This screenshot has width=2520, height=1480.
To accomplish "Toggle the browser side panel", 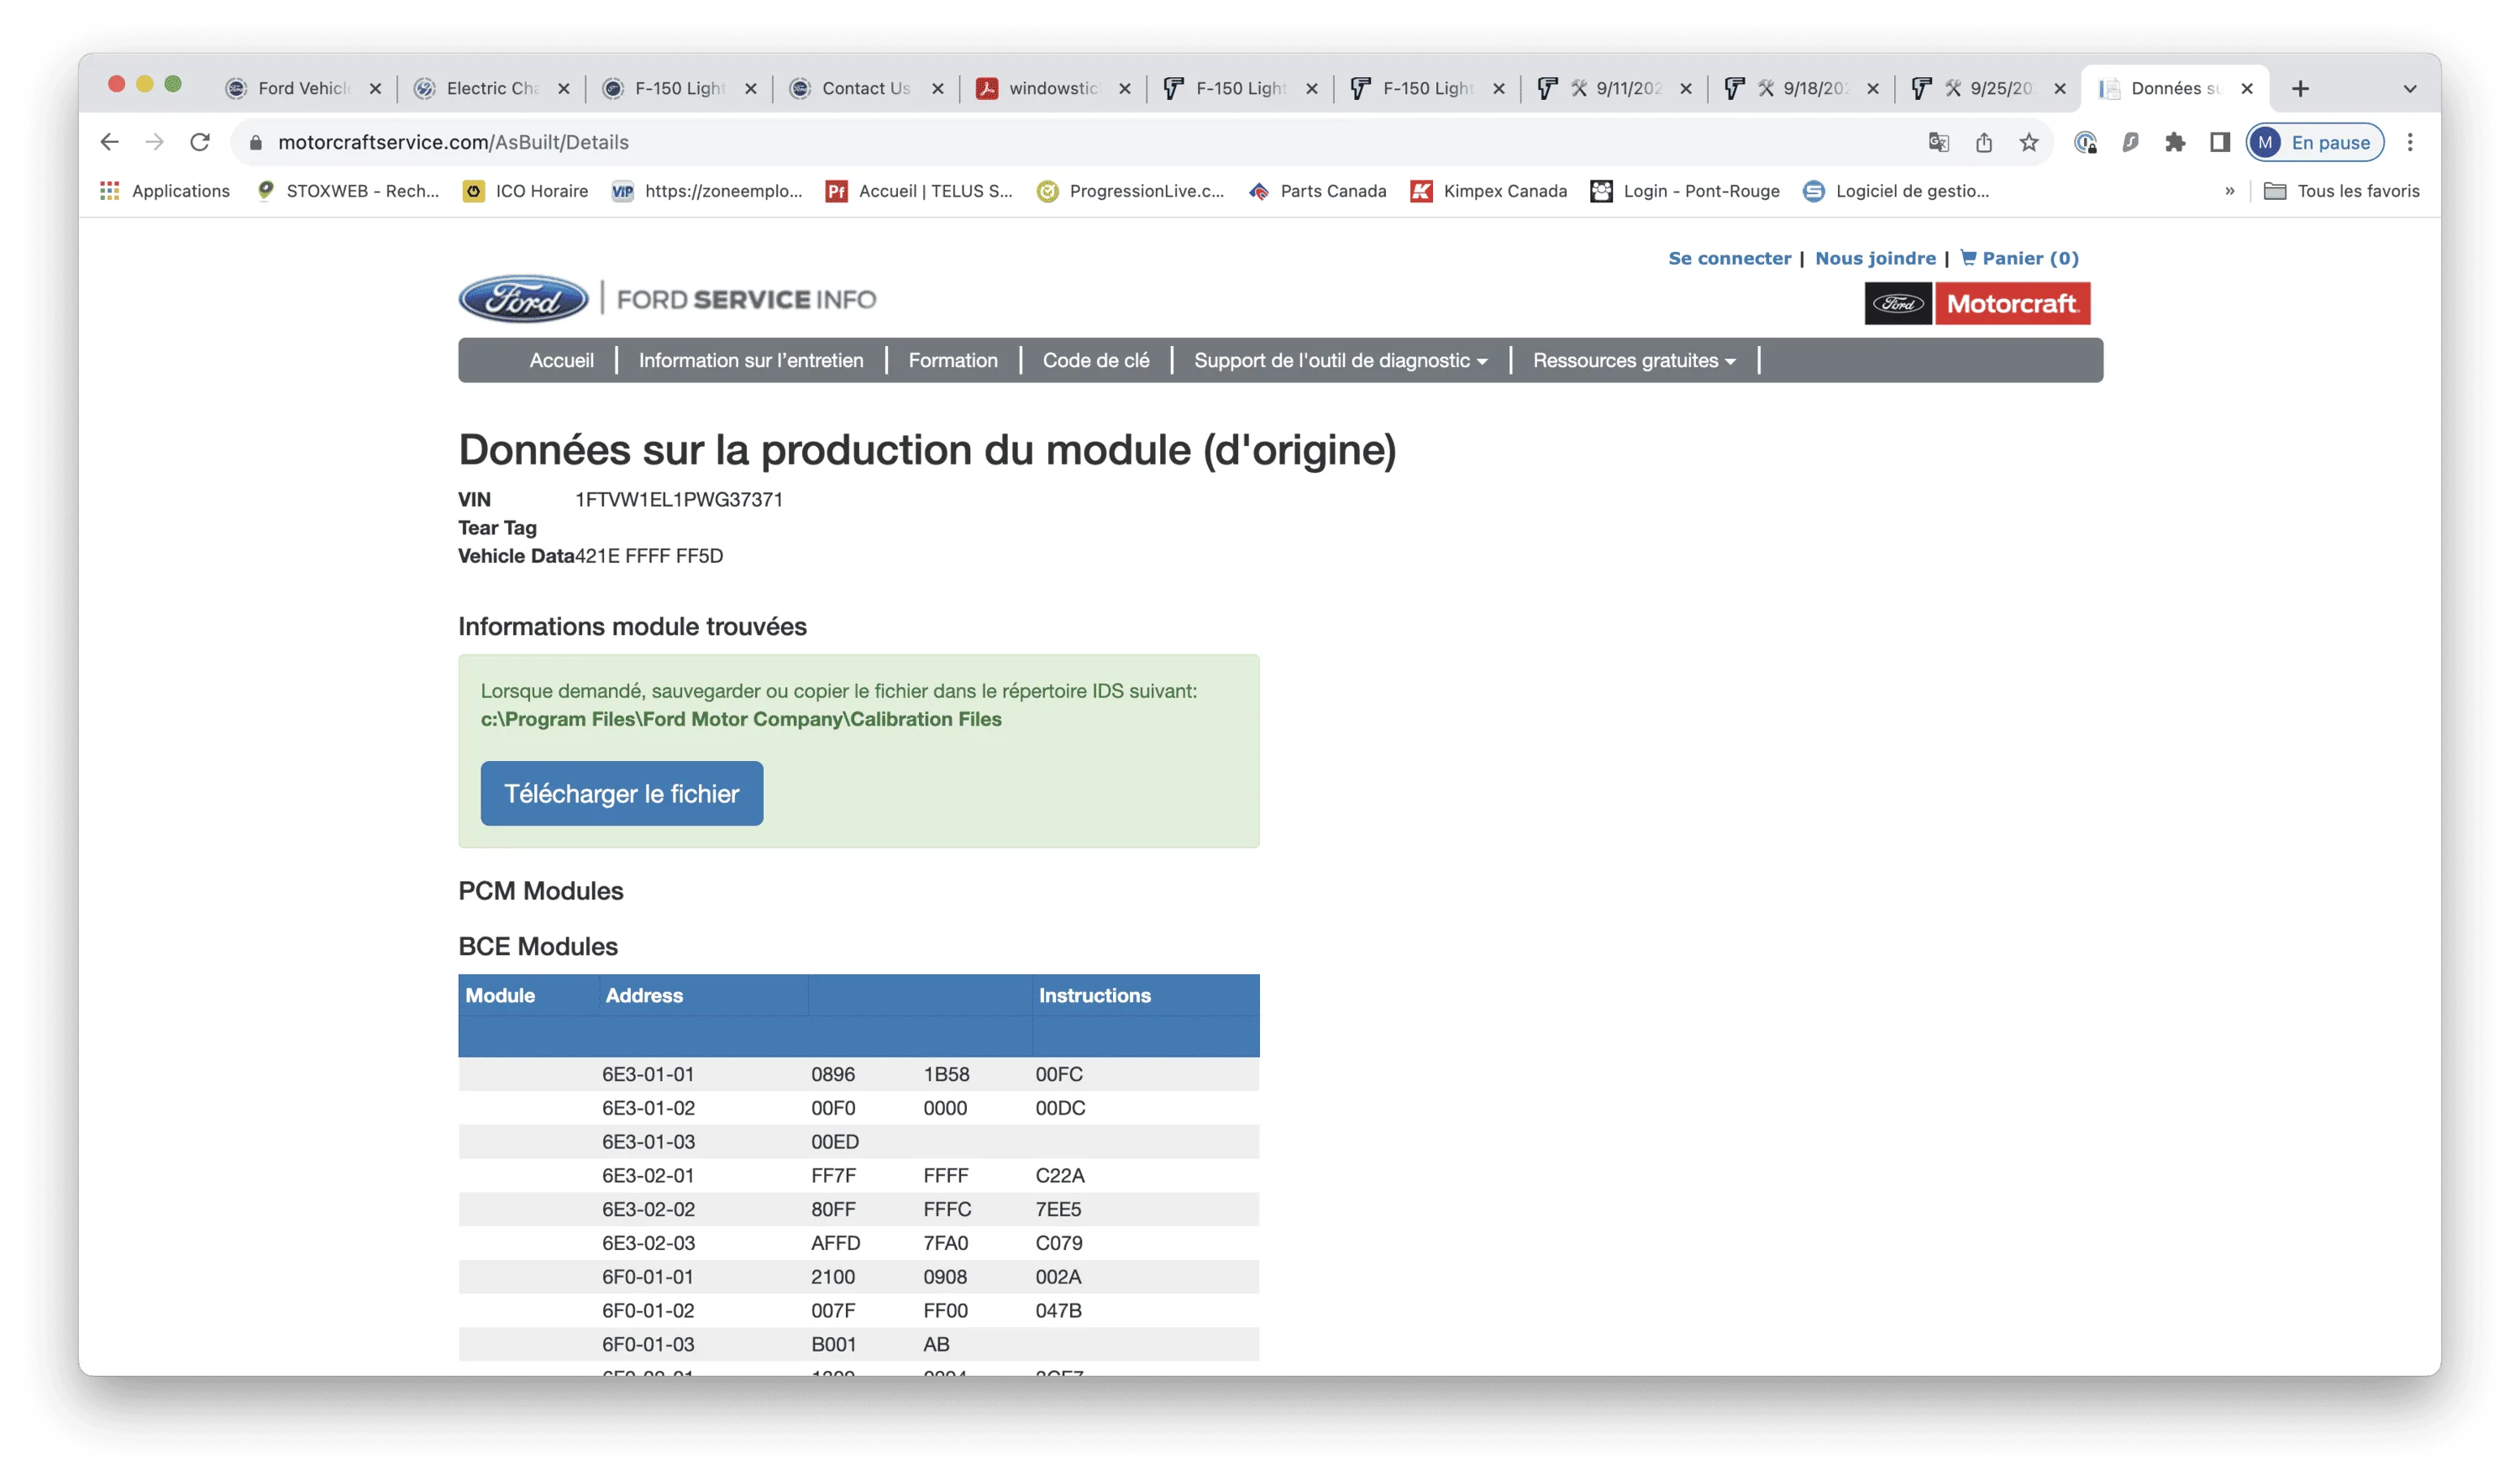I will (2220, 142).
